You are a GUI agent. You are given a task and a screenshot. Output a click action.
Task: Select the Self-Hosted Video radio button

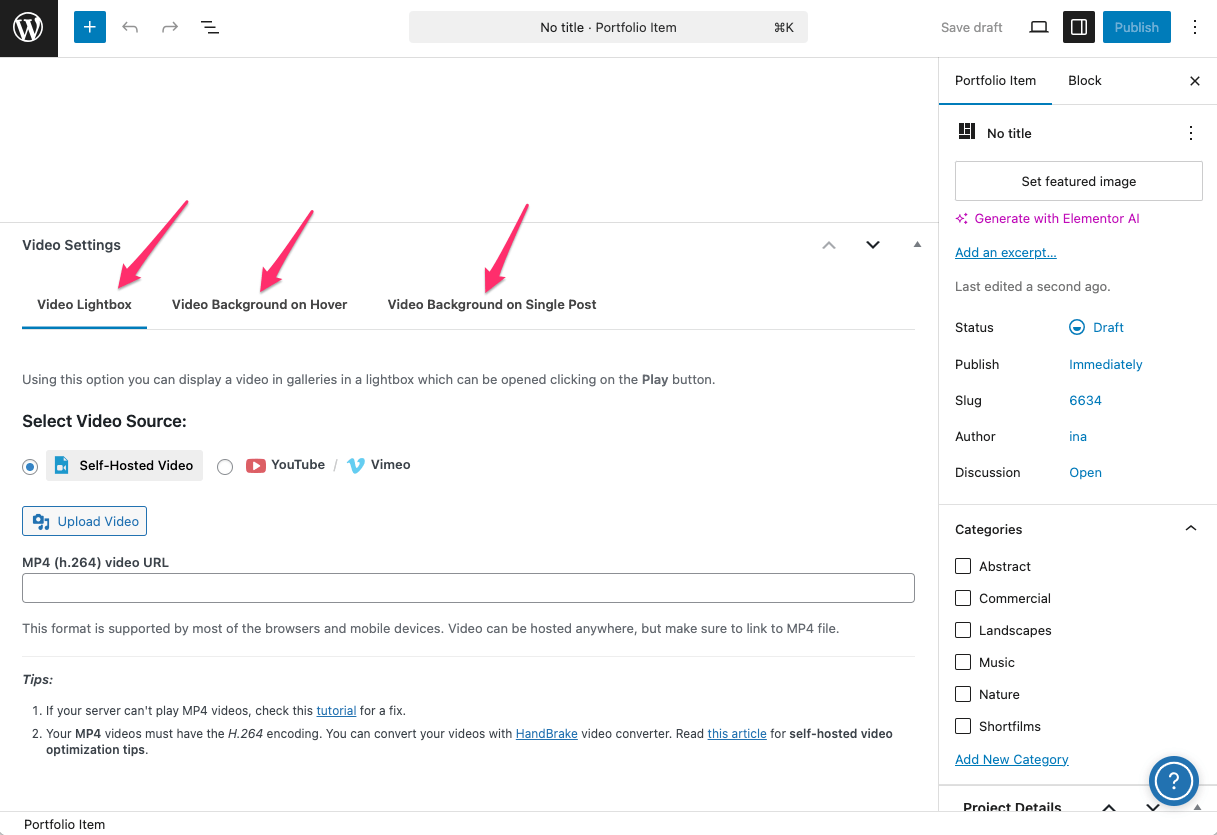tap(30, 466)
